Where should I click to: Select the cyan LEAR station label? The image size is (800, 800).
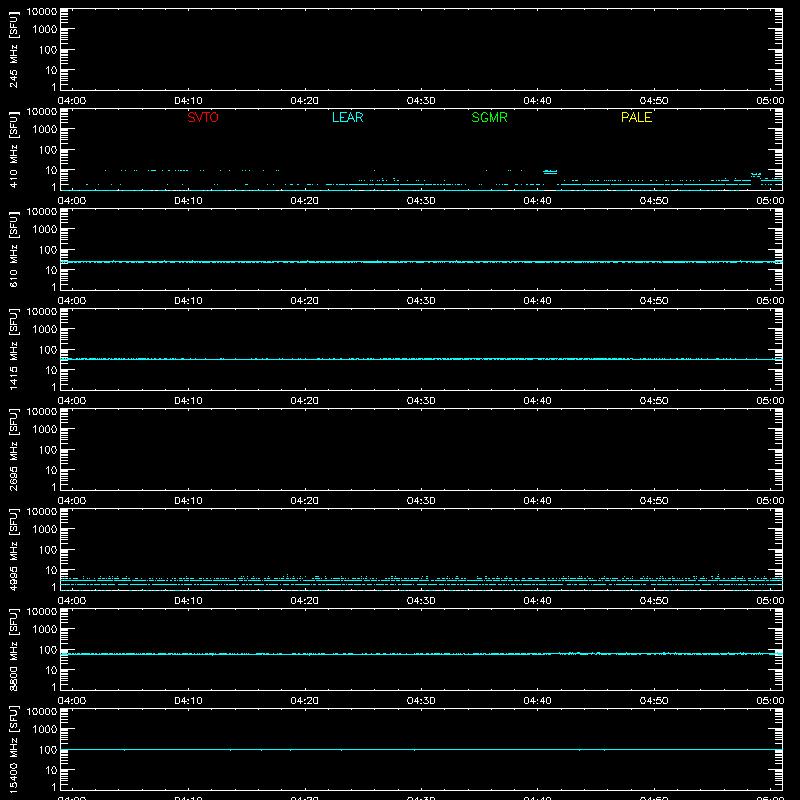[x=347, y=117]
